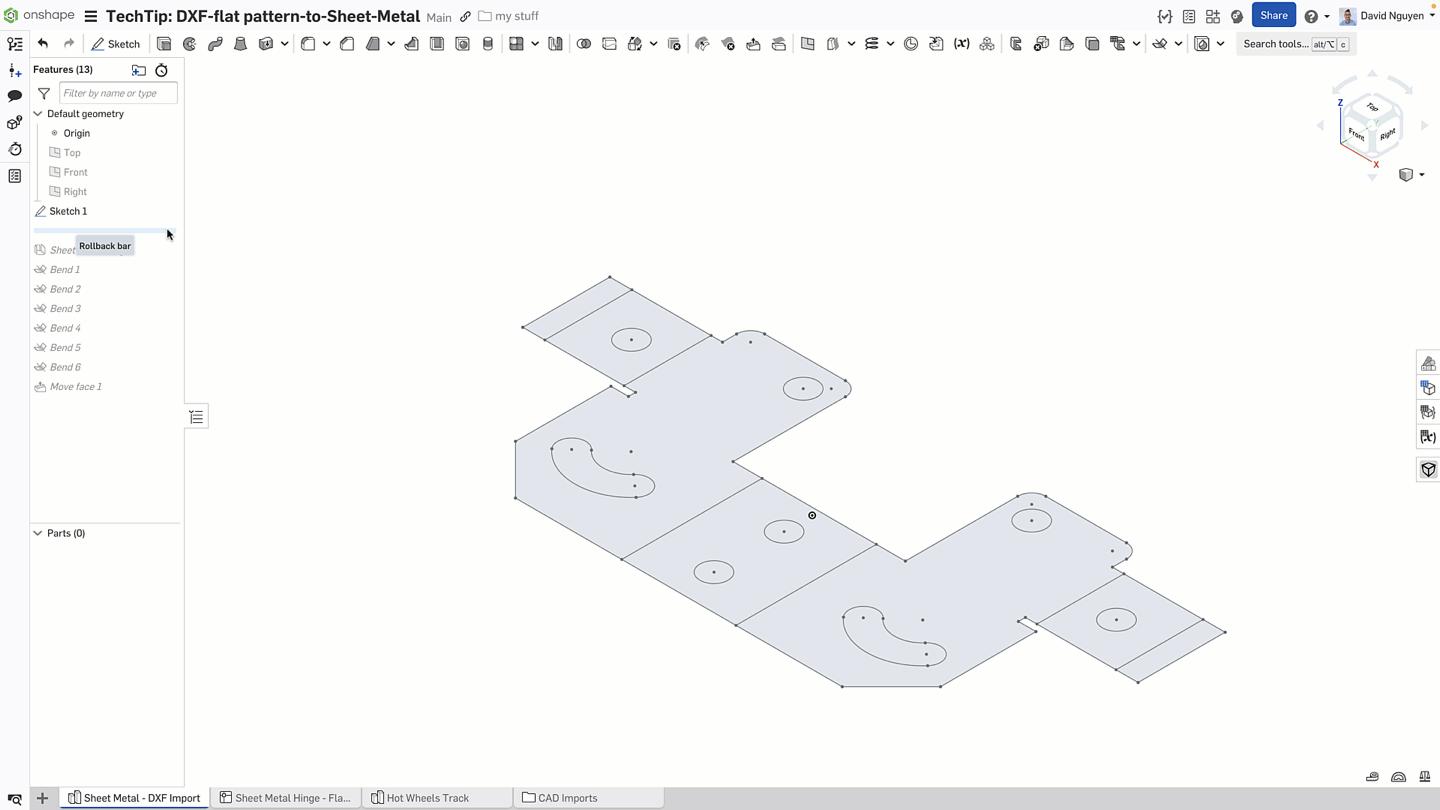Select the Sweep tool
Viewport: 1440px width, 810px height.
[215, 44]
